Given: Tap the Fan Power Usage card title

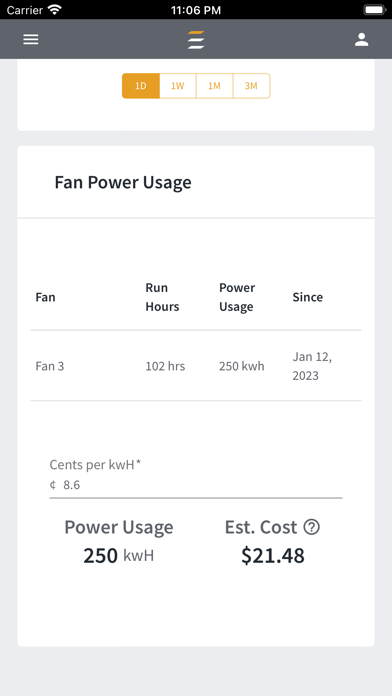Looking at the screenshot, I should point(123,182).
